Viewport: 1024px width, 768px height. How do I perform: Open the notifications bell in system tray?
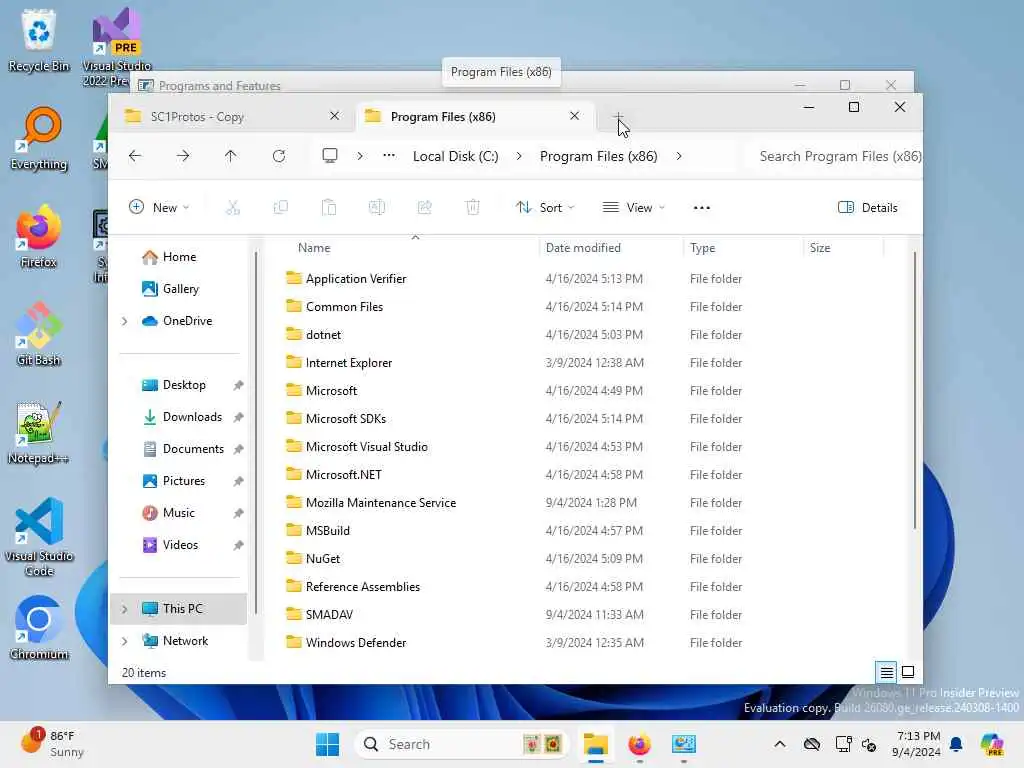956,744
